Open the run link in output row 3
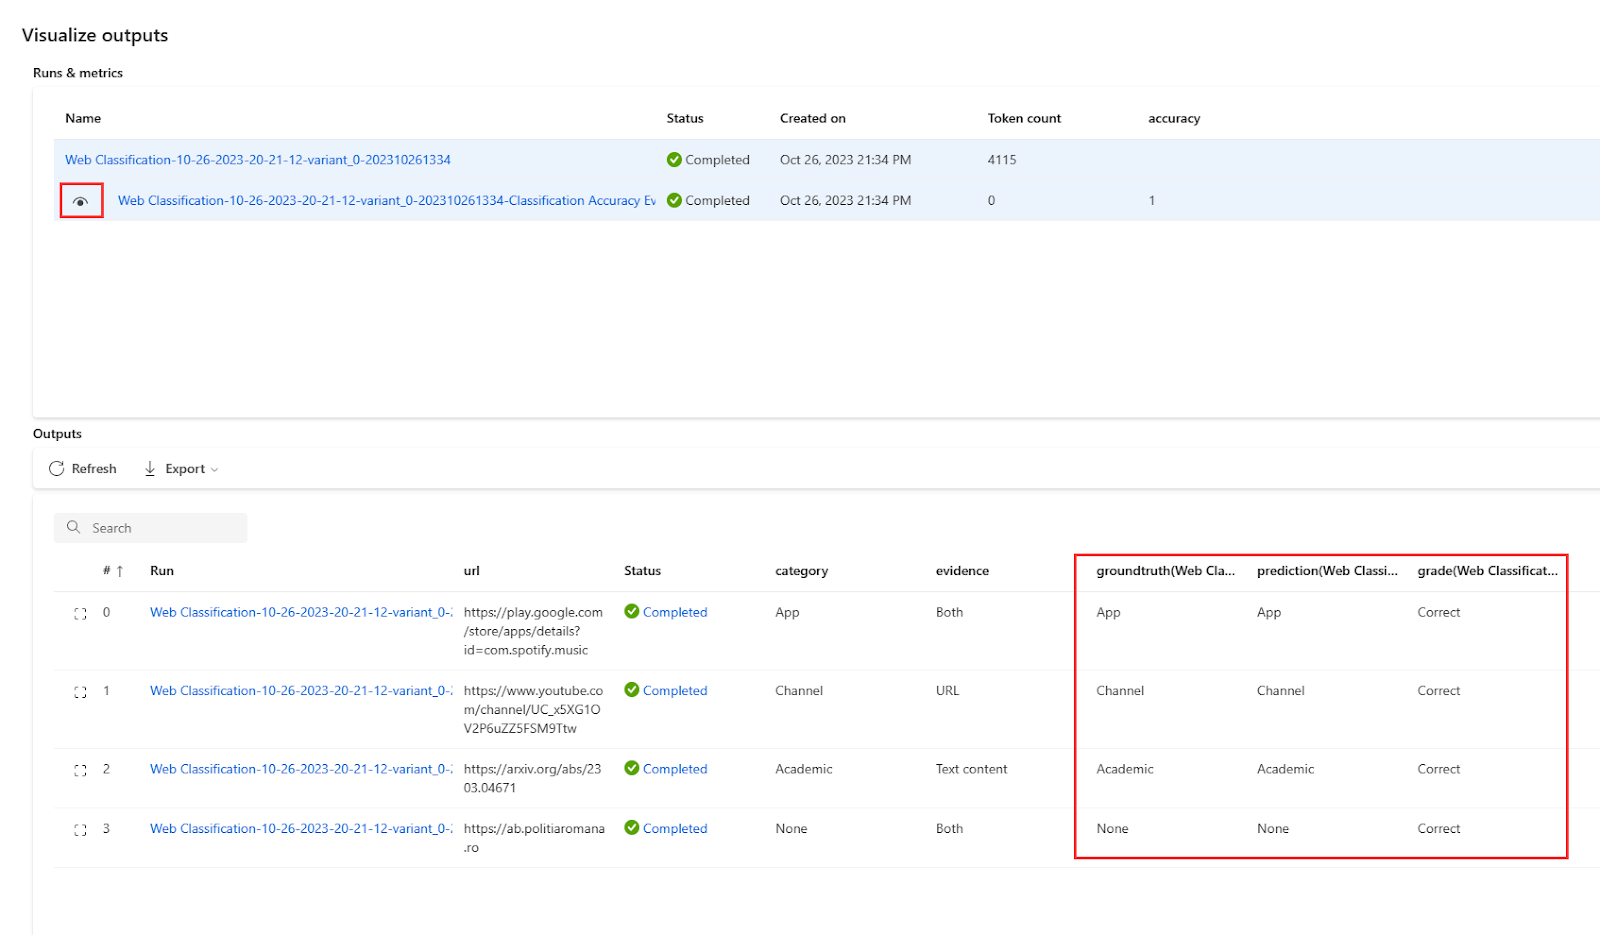The width and height of the screenshot is (1600, 935). [x=300, y=829]
